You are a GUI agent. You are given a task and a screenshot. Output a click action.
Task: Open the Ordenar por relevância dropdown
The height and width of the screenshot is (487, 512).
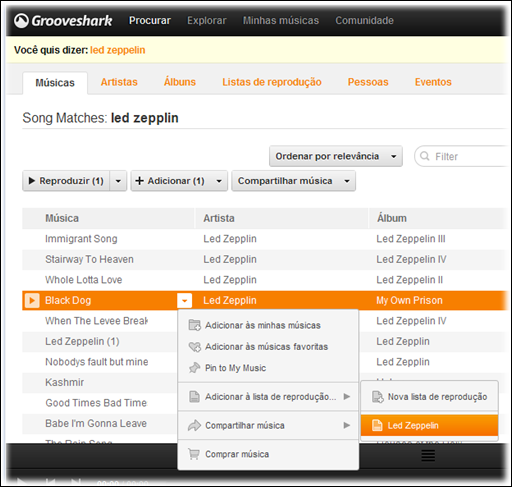pyautogui.click(x=336, y=156)
